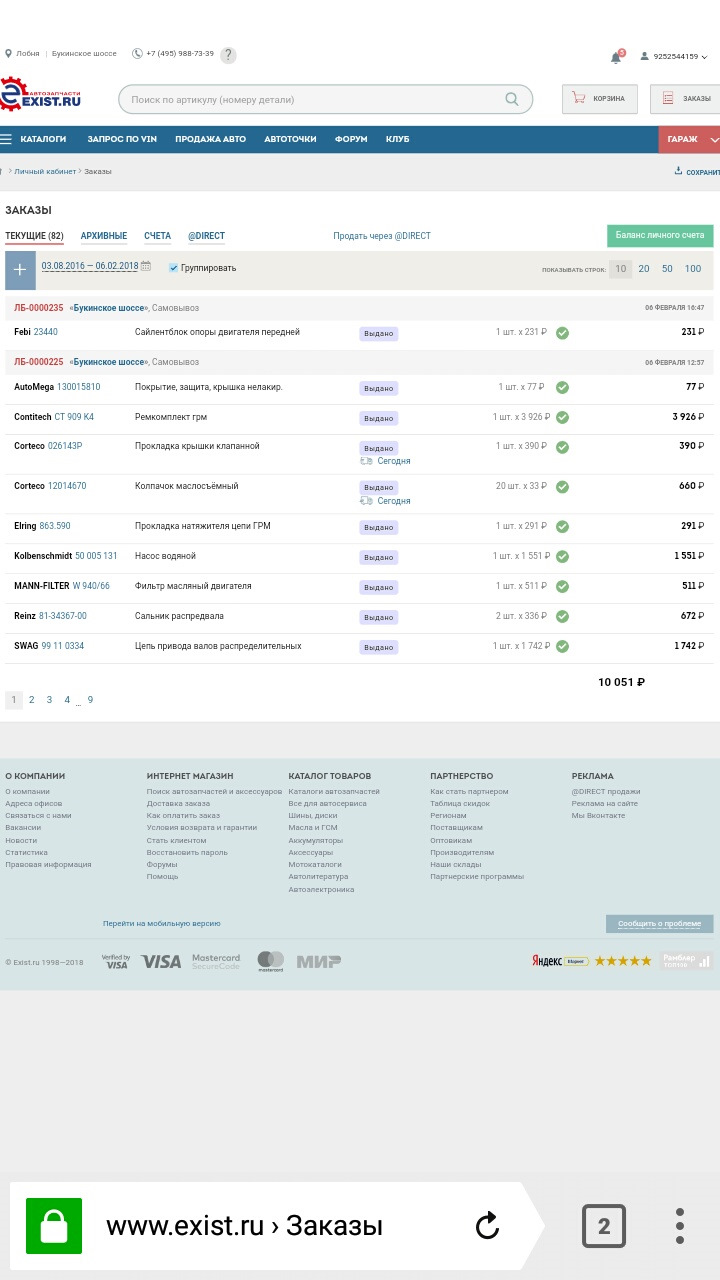Open order ЛБ-0000225 link
720x1280 pixels.
click(x=38, y=362)
